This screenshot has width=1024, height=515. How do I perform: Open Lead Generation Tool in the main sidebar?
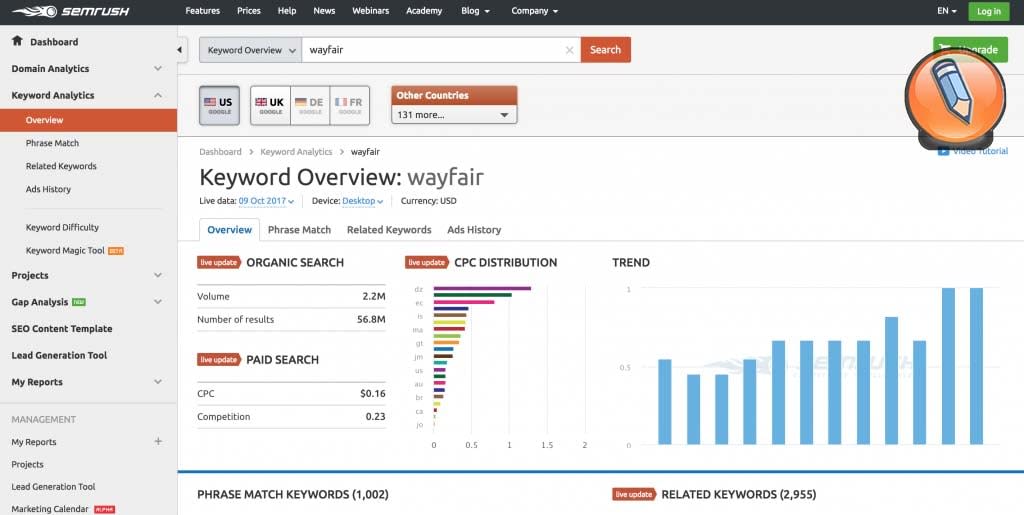59,356
